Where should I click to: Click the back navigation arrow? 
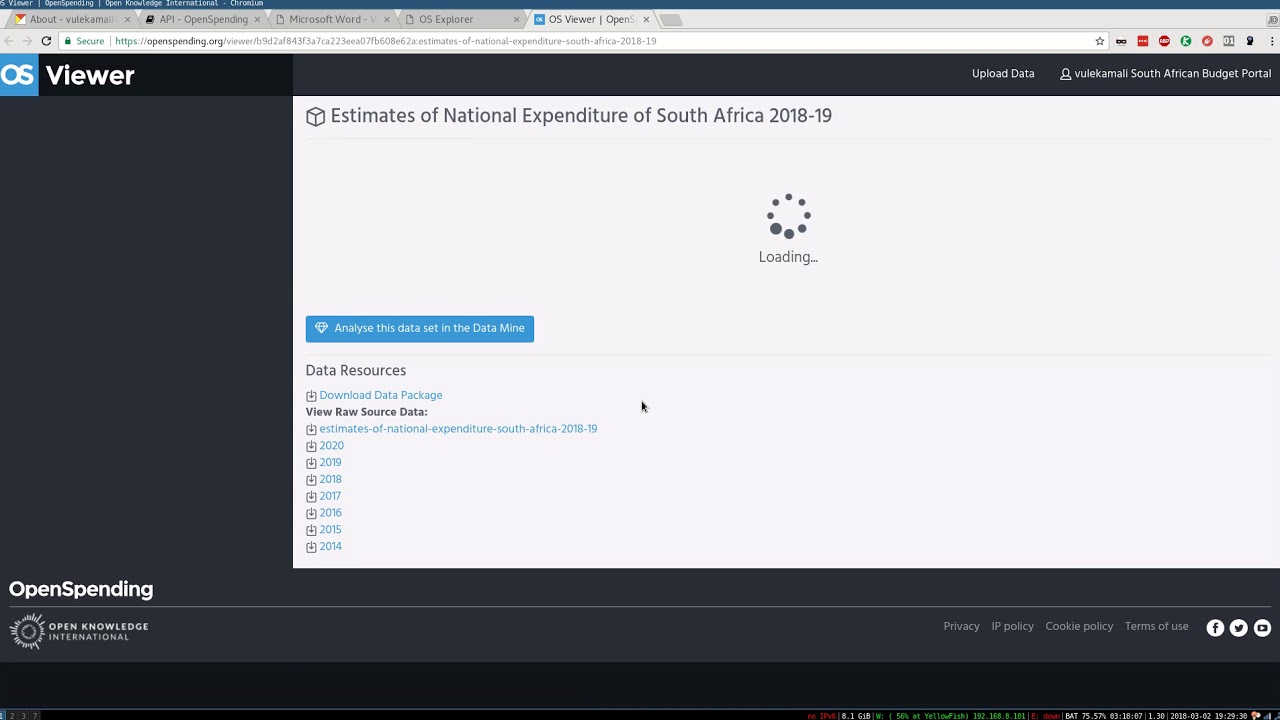tap(9, 41)
